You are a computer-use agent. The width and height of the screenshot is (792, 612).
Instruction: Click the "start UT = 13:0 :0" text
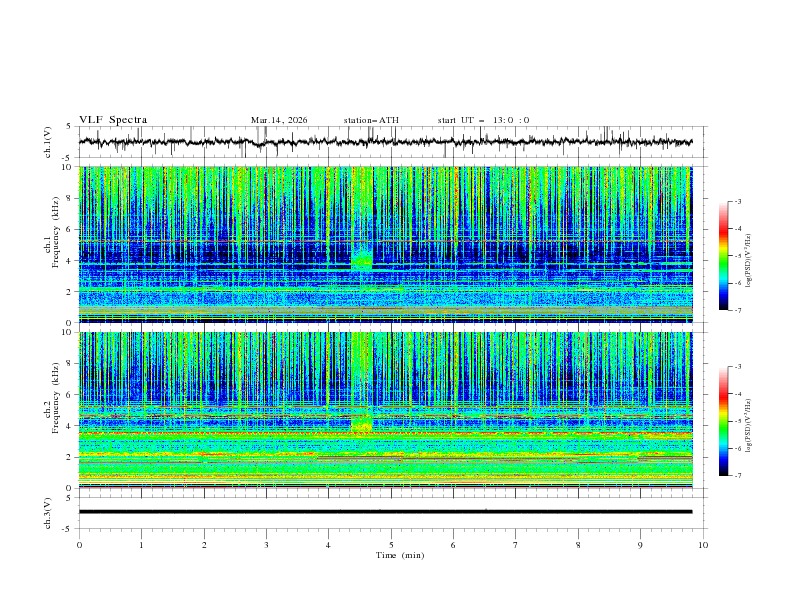coord(483,120)
